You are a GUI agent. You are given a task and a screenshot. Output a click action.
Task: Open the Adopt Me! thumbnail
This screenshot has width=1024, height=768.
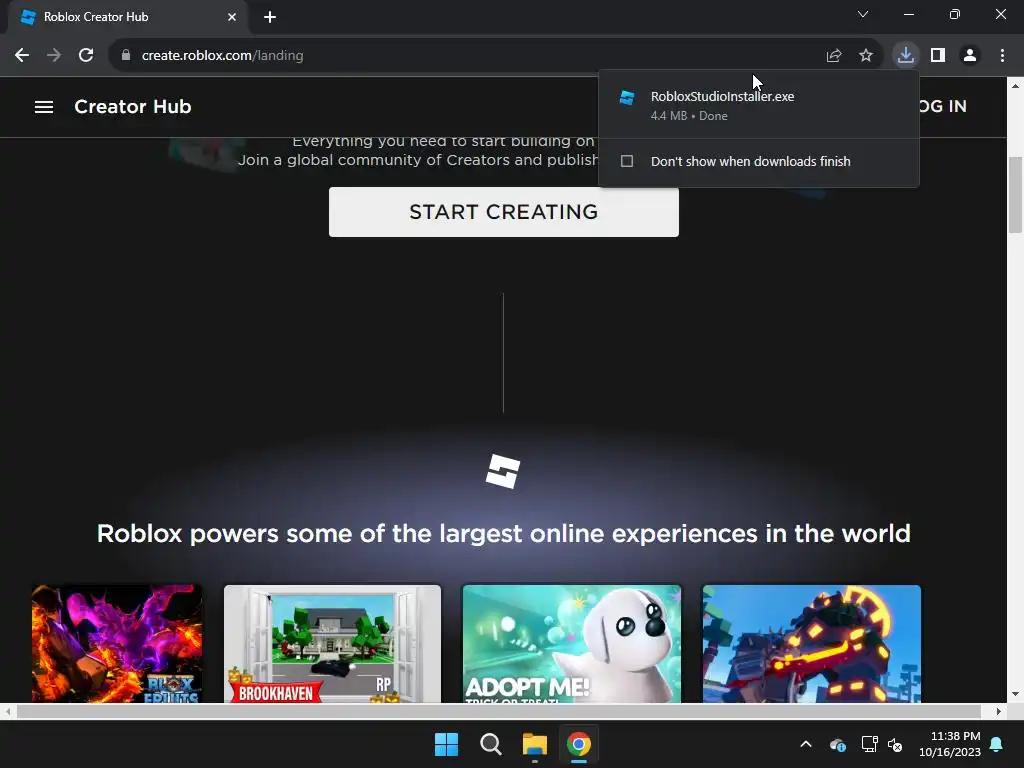pyautogui.click(x=572, y=643)
